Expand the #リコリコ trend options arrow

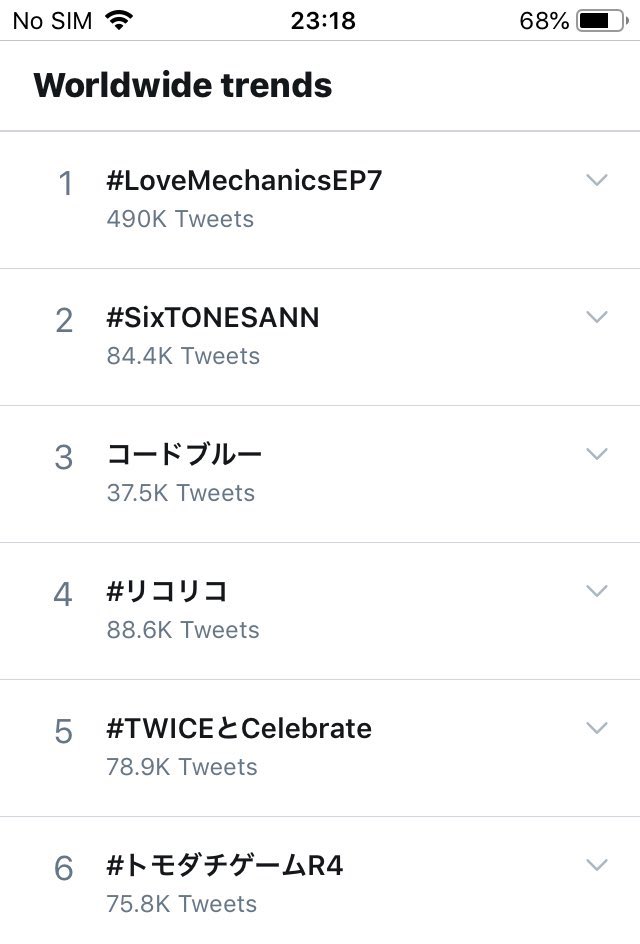(597, 591)
